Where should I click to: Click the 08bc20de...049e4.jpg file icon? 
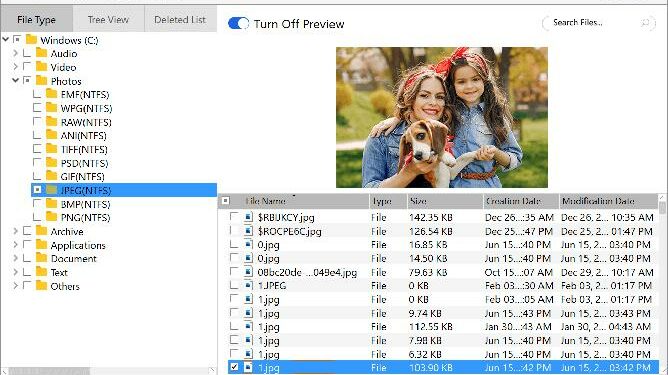tap(248, 272)
